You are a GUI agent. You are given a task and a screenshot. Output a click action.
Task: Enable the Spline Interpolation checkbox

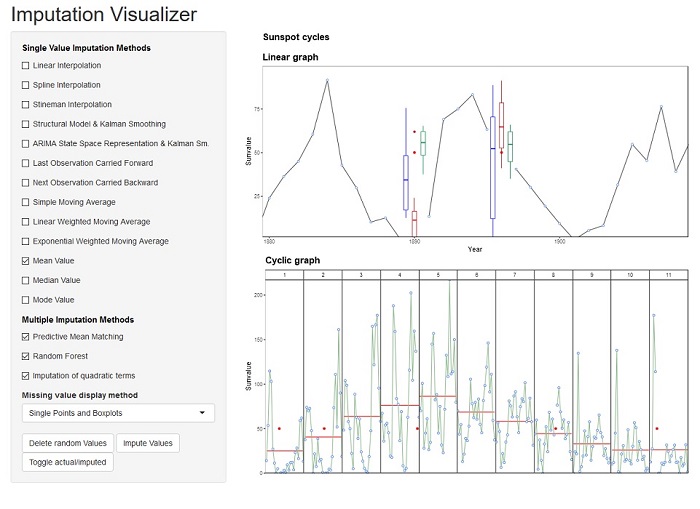(25, 85)
